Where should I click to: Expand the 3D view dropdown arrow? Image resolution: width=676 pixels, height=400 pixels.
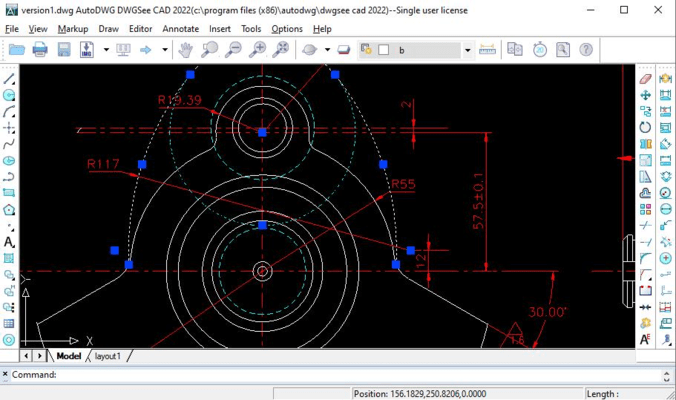coord(326,50)
